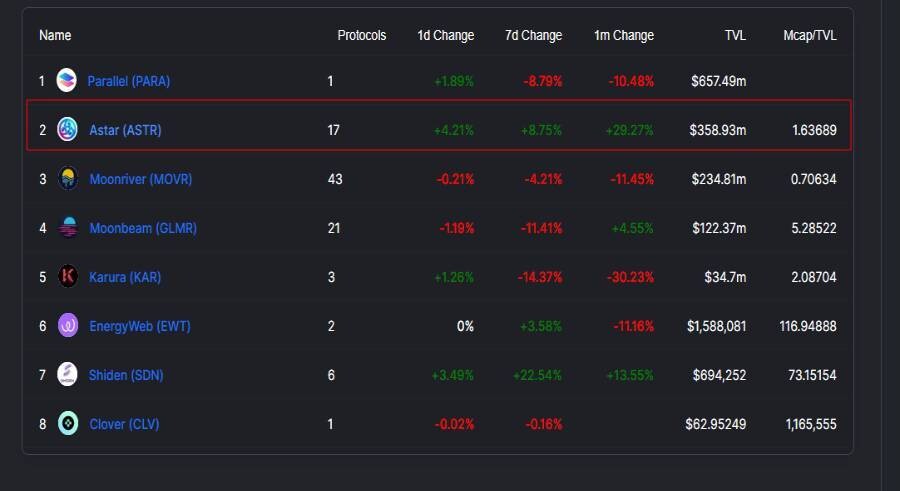Click the -30.23% 1m change for Karura

click(x=630, y=277)
